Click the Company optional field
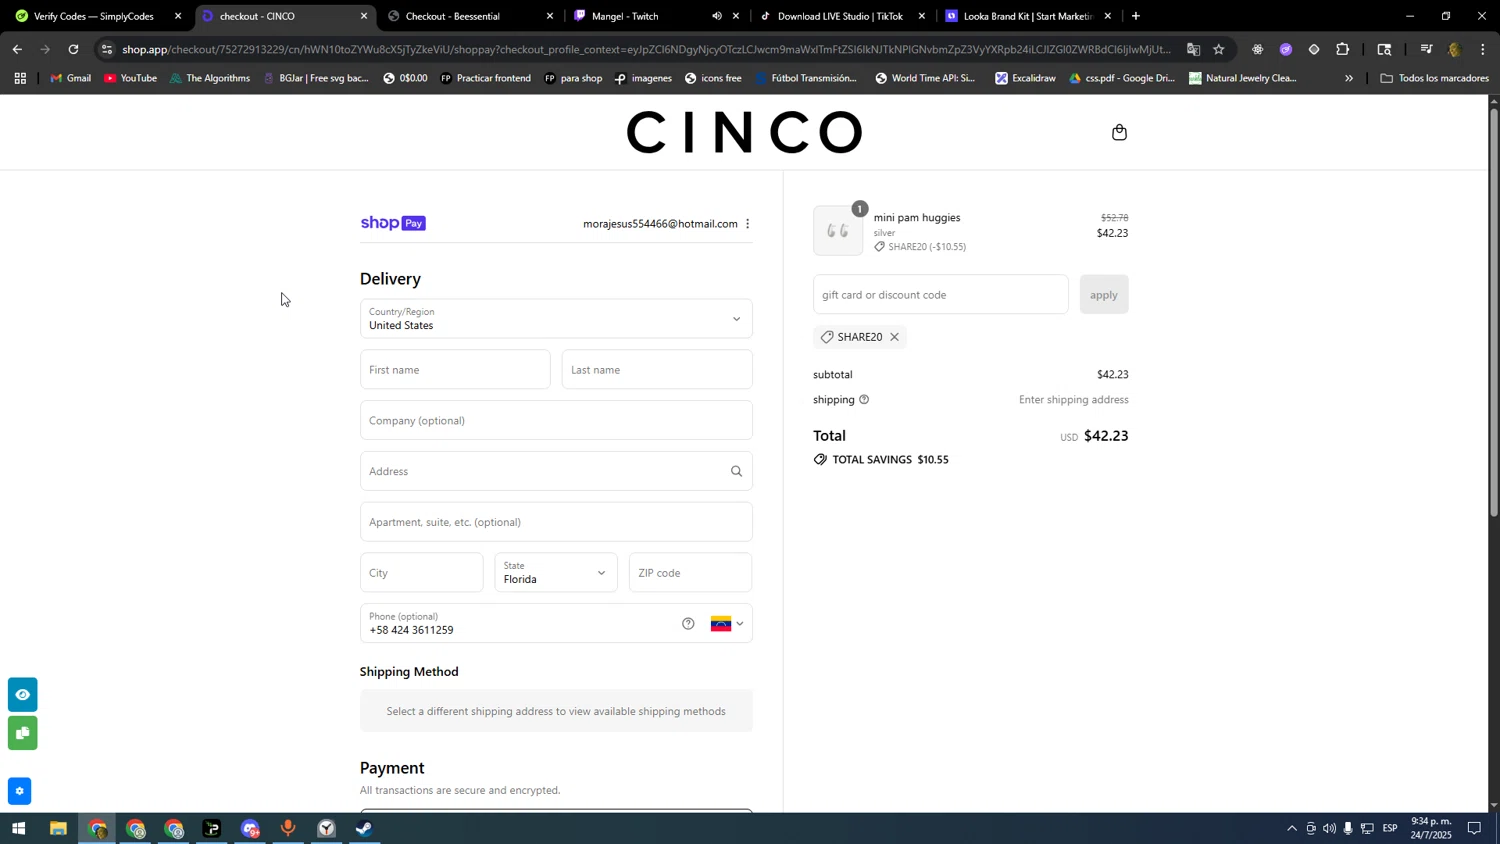This screenshot has width=1500, height=844. (x=556, y=420)
